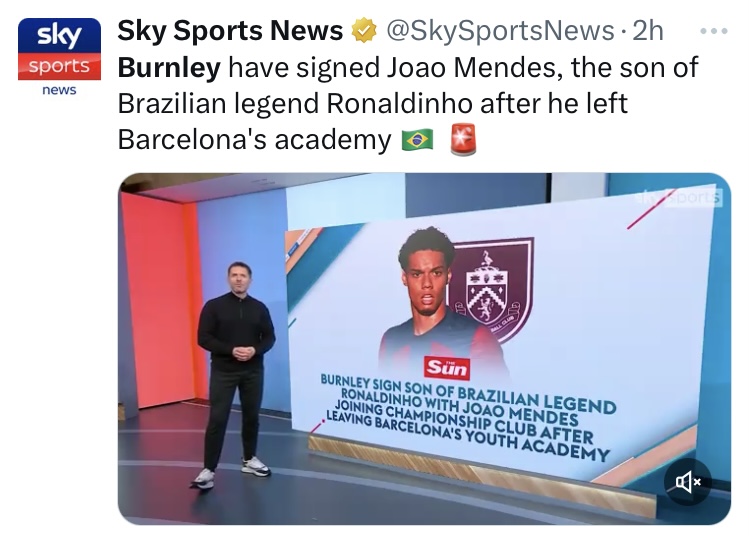
Task: Click the Brazil flag emoji
Action: click(x=417, y=140)
